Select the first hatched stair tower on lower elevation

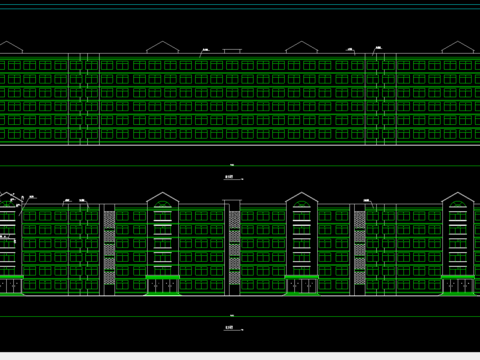coord(109,248)
